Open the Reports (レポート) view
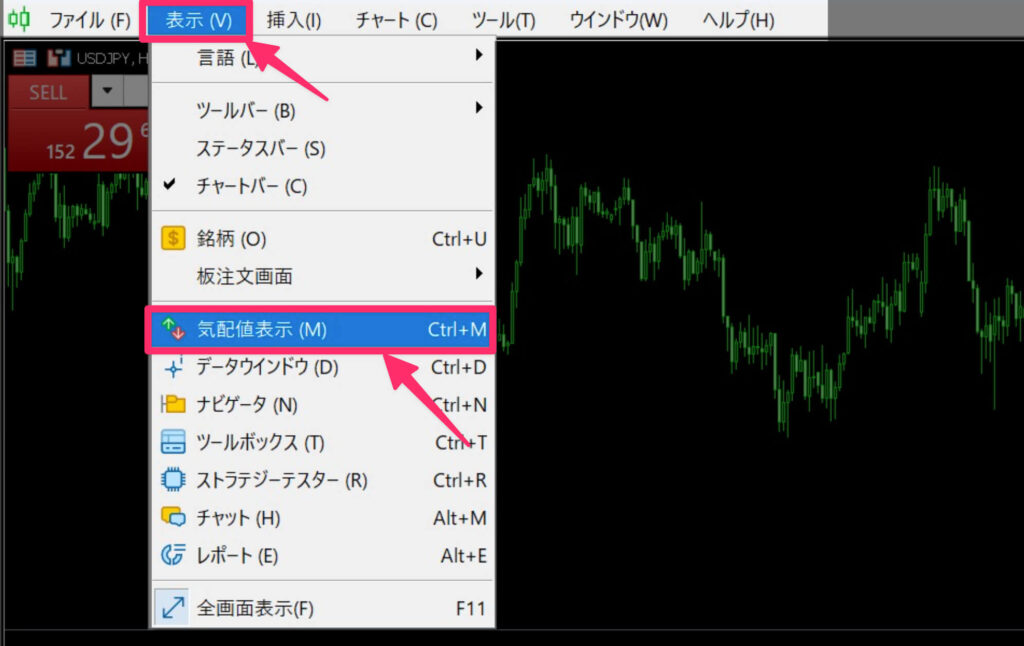The width and height of the screenshot is (1024, 646). 240,557
